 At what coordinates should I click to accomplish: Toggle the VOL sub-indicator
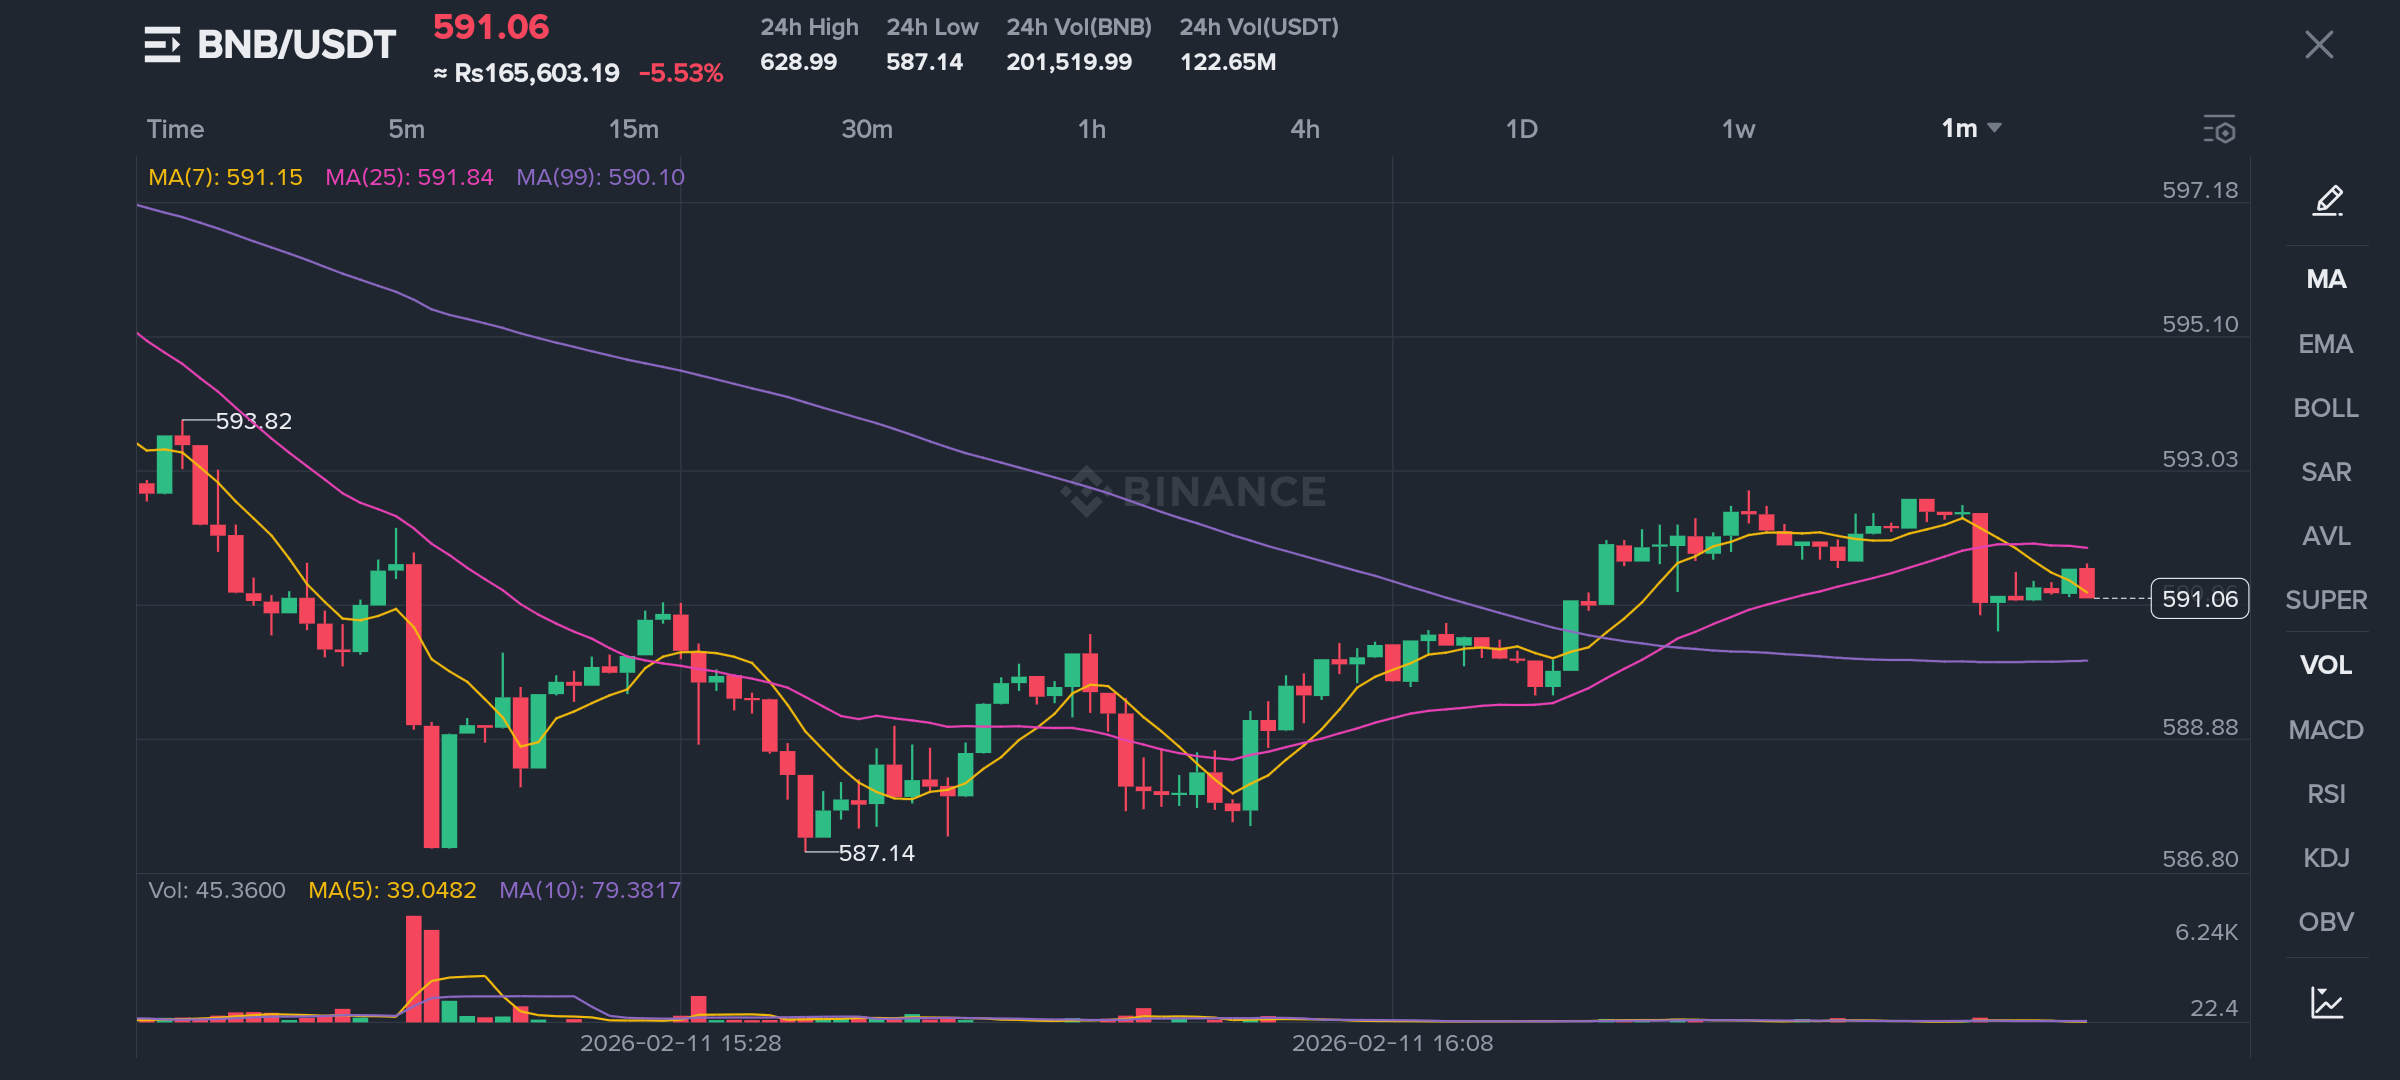point(2326,665)
